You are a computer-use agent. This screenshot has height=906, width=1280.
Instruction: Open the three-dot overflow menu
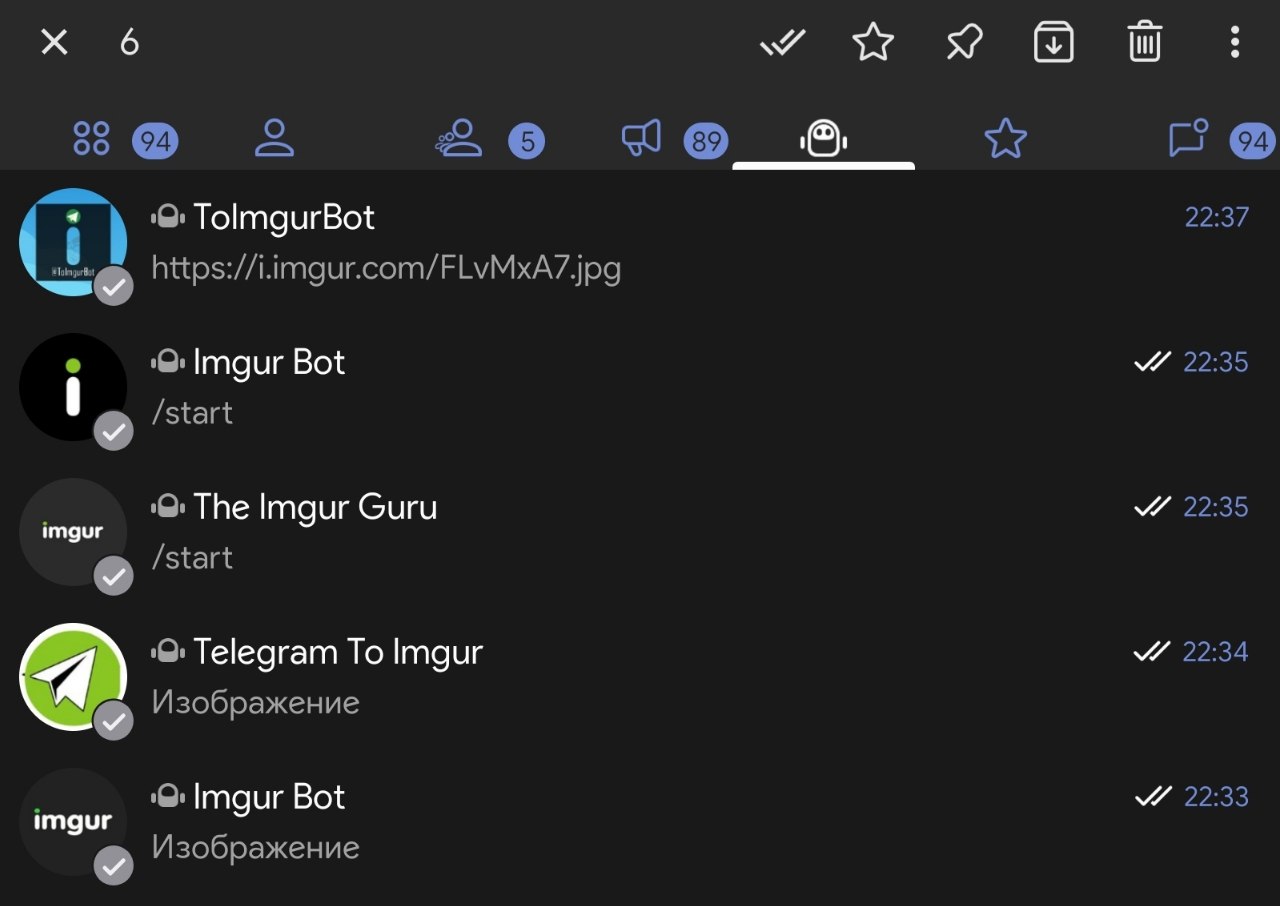[1235, 43]
